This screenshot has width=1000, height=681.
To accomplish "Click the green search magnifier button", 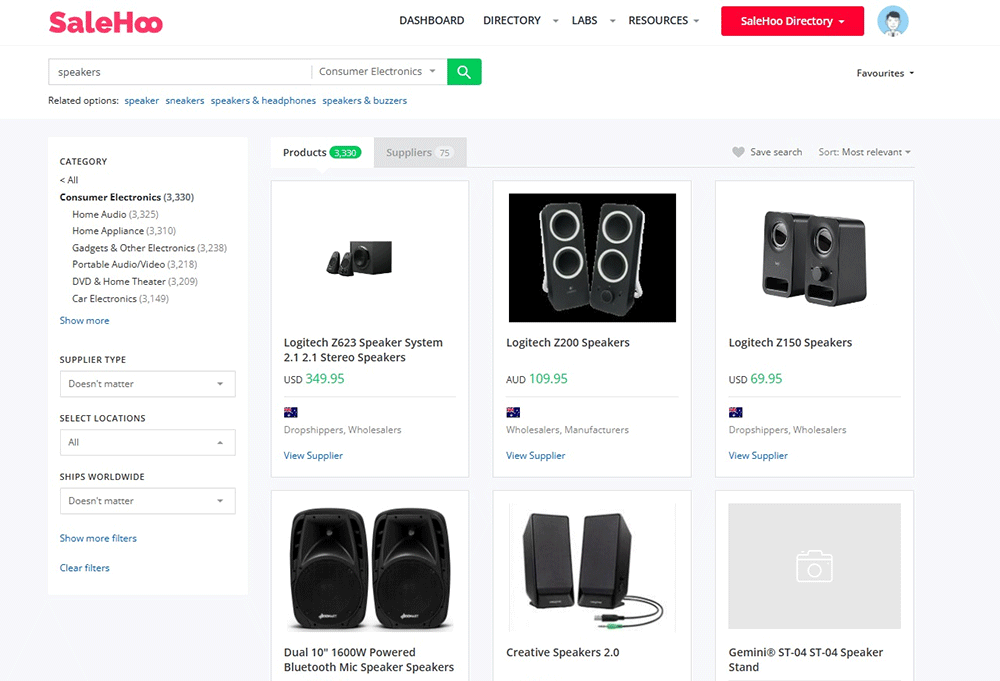I will pos(464,72).
